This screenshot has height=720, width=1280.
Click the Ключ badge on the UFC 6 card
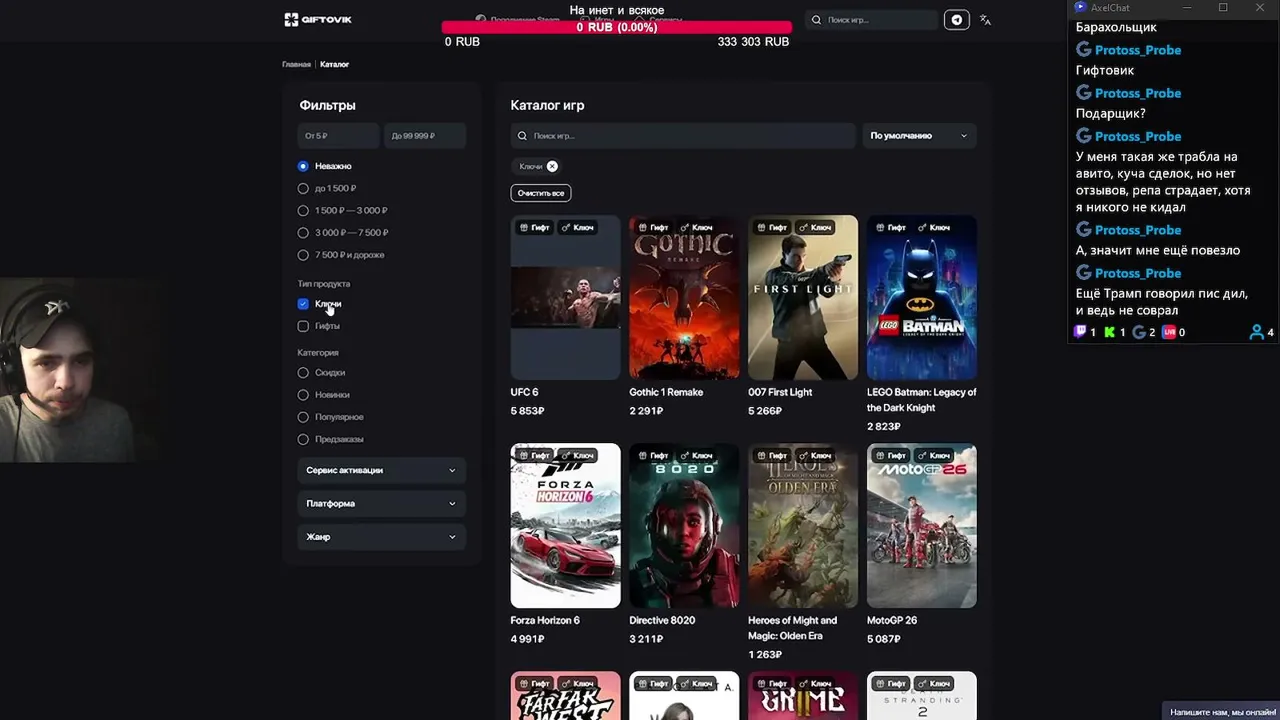tap(577, 227)
